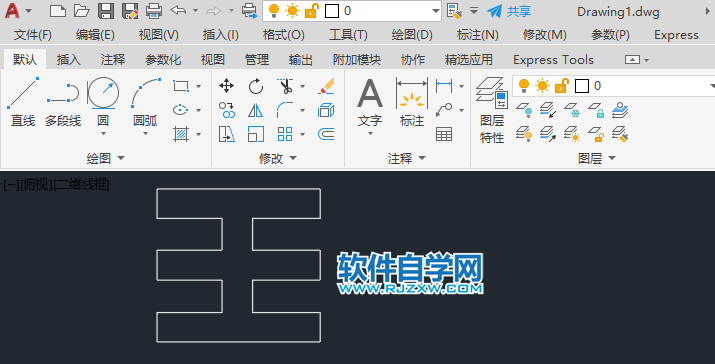
Task: Open the 文件(F) menu
Action: [33, 35]
